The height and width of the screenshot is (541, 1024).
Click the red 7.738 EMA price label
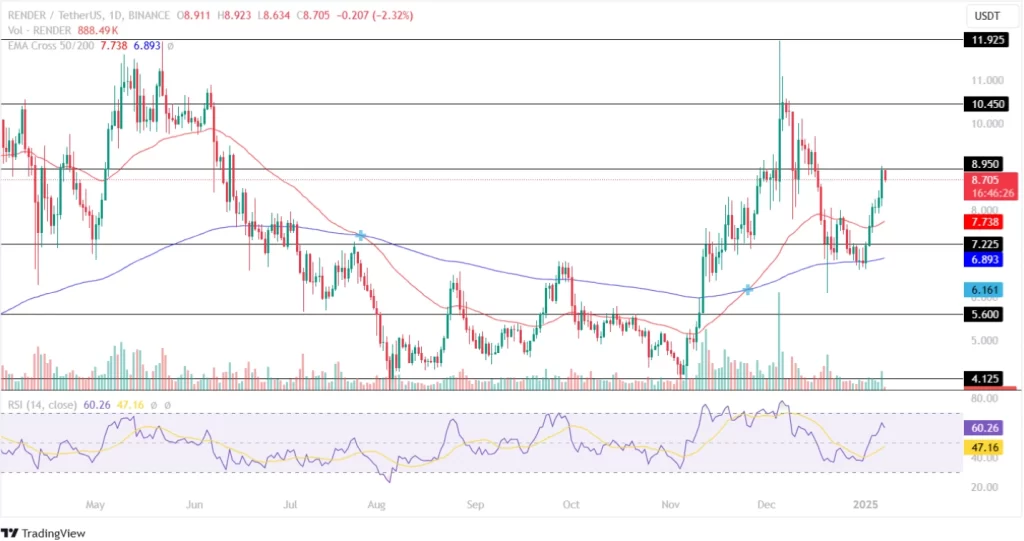[985, 222]
